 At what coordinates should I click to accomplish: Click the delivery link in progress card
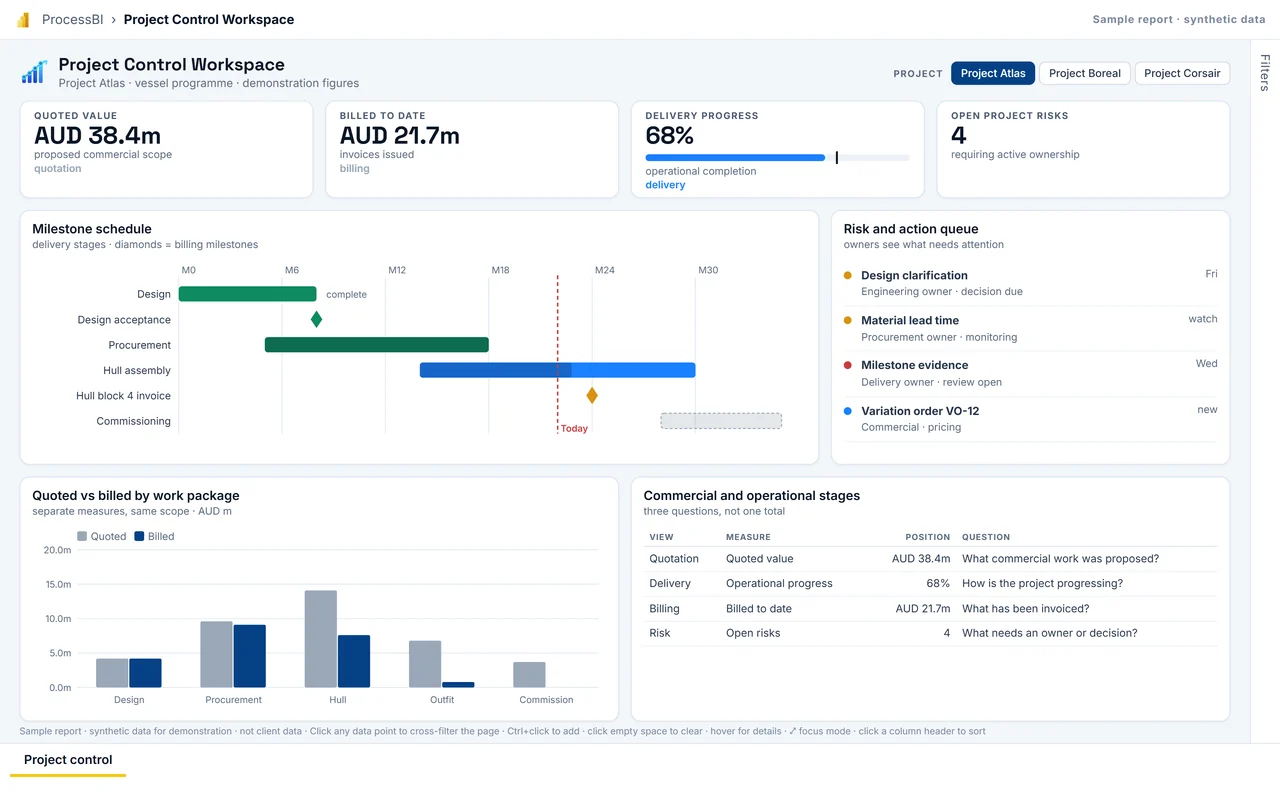pyautogui.click(x=665, y=185)
